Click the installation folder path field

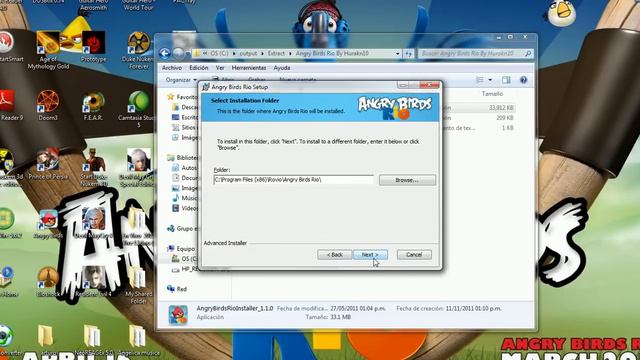(293, 180)
